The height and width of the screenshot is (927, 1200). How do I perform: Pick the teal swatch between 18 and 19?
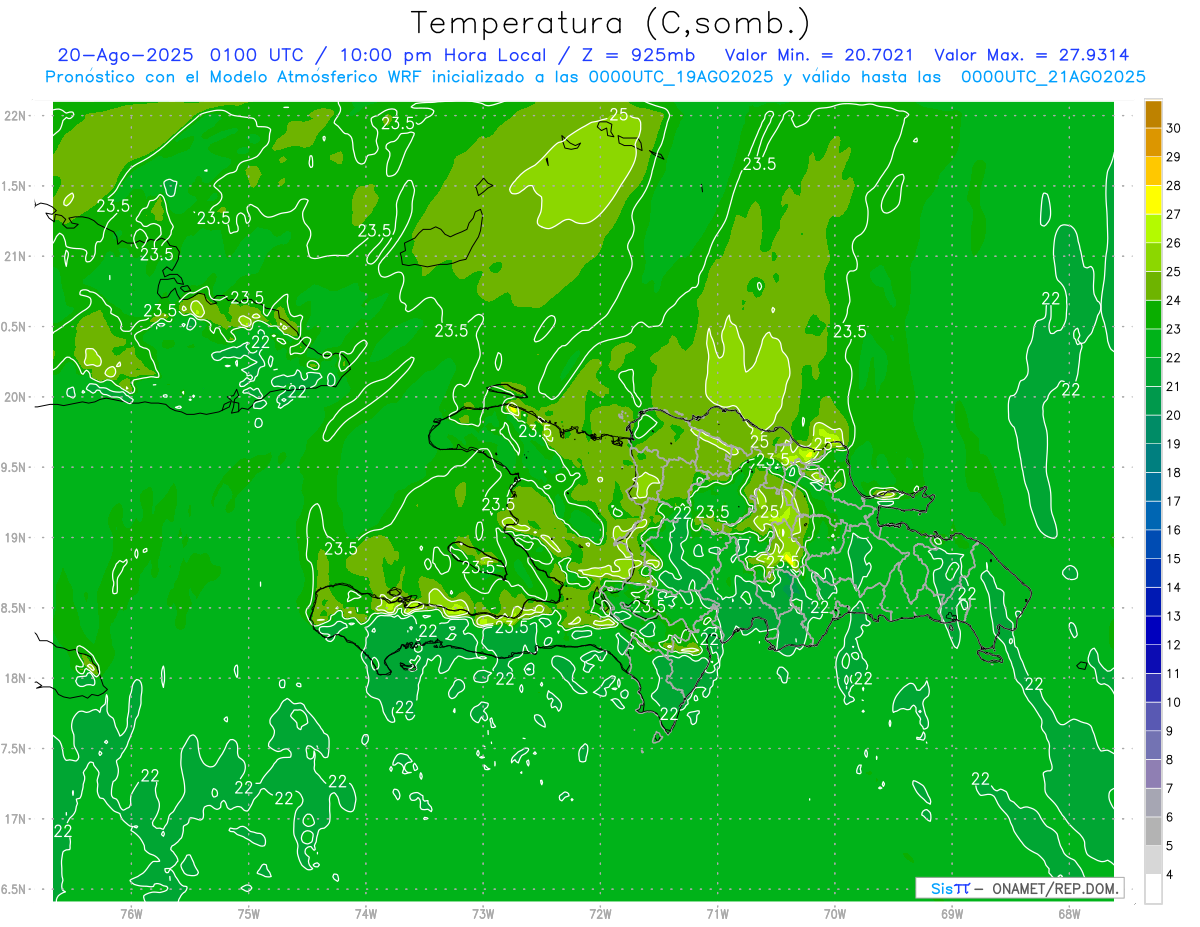tap(1153, 458)
